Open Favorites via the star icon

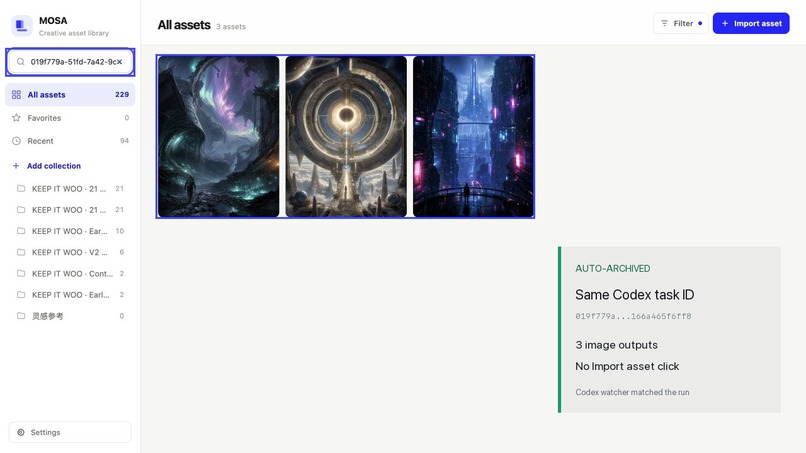point(16,118)
